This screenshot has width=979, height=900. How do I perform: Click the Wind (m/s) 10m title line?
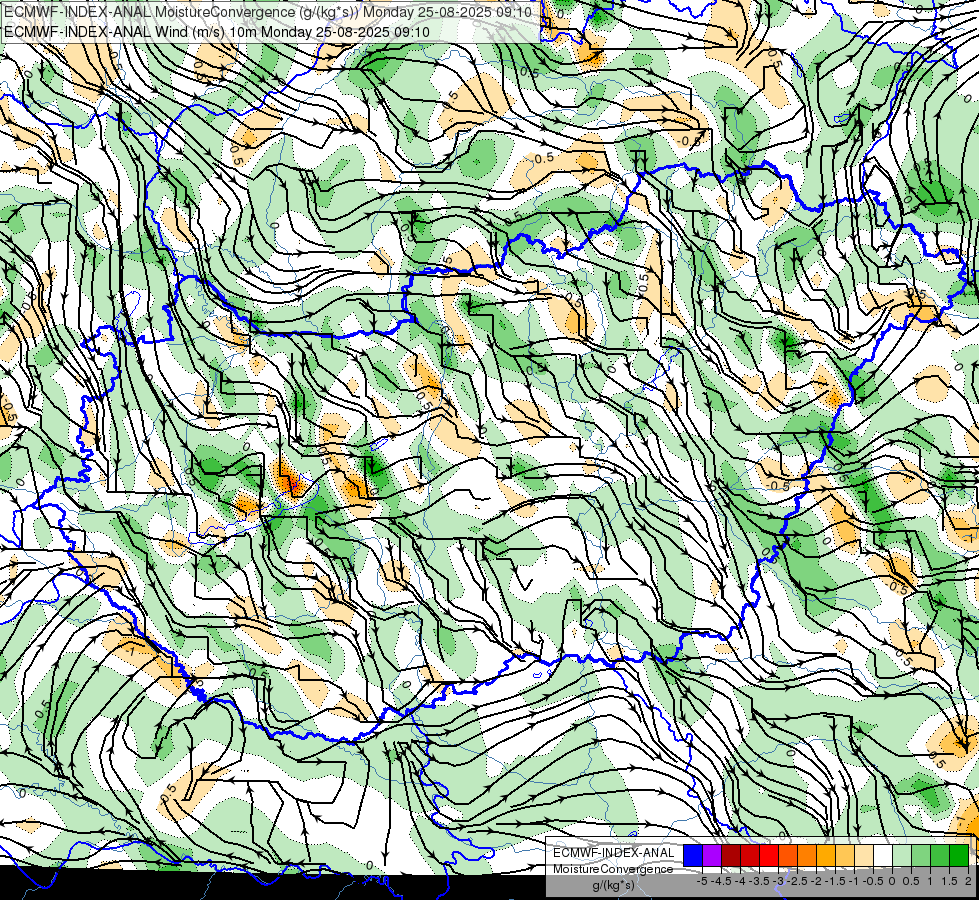(x=217, y=31)
